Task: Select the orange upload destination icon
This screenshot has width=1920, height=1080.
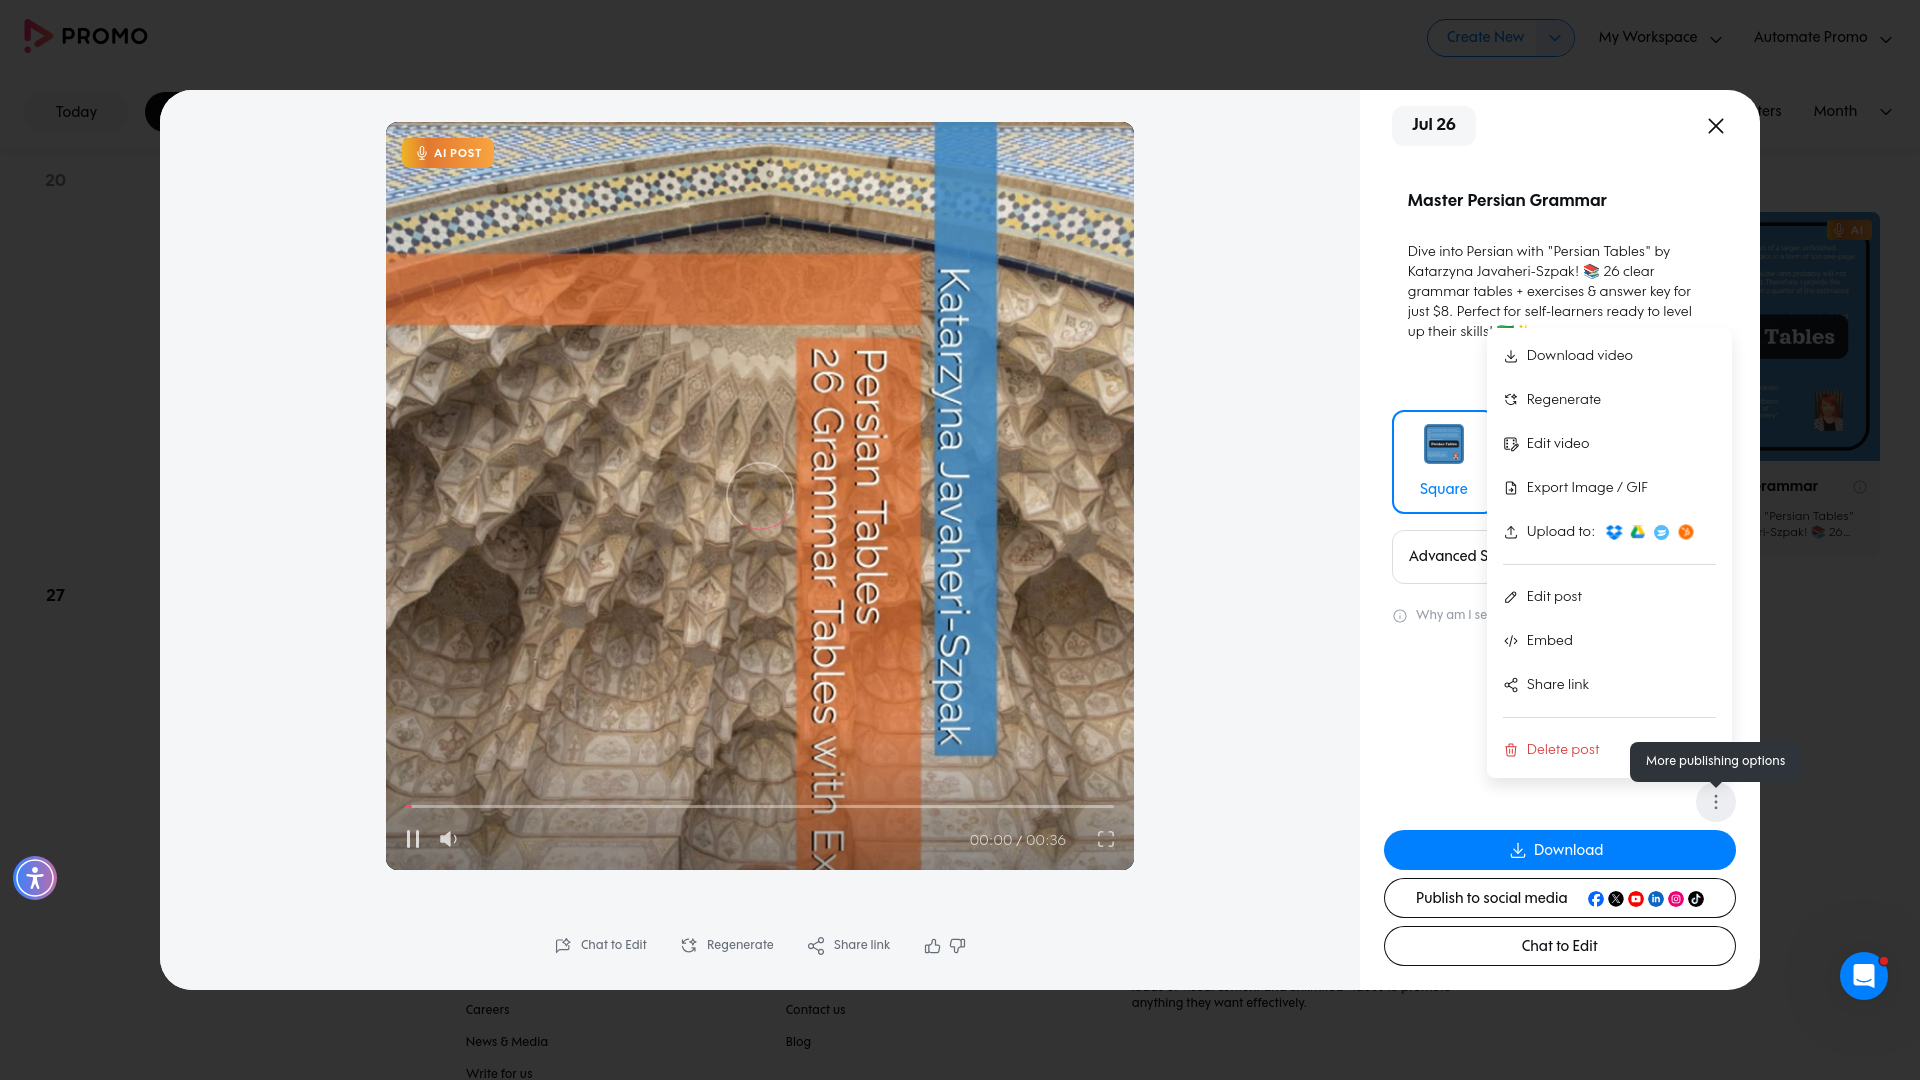Action: point(1686,532)
